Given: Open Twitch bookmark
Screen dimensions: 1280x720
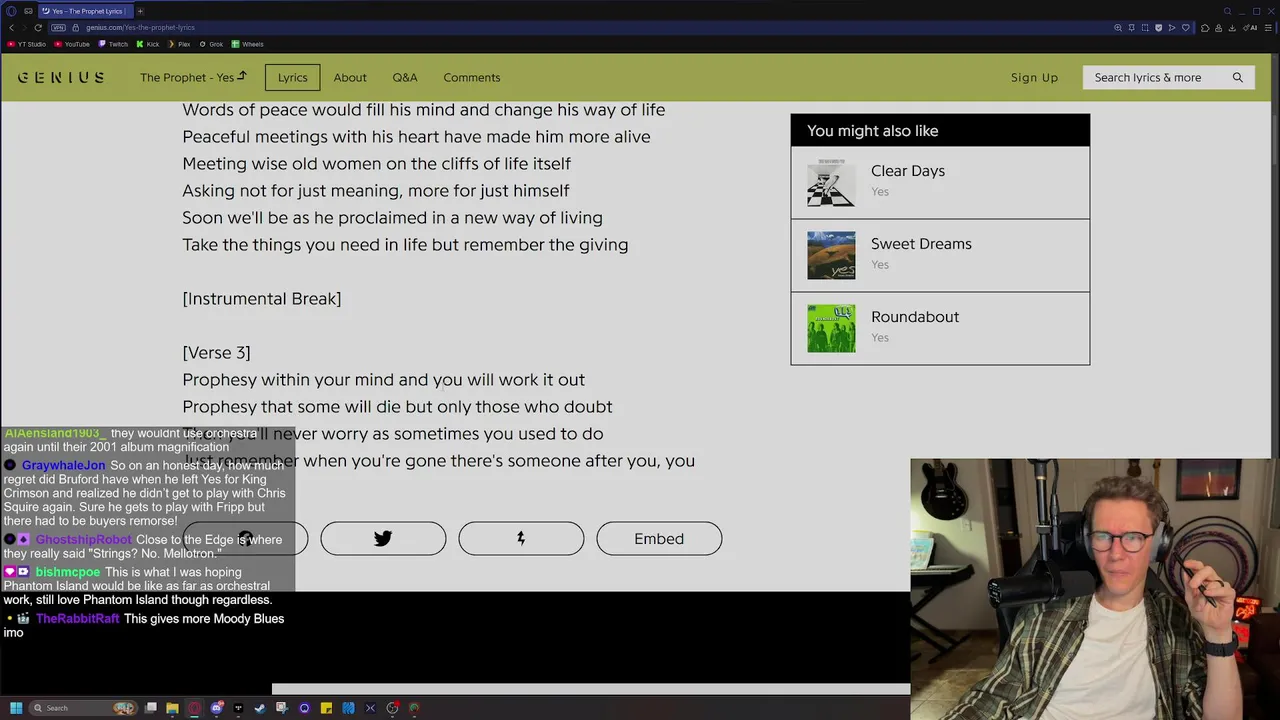Looking at the screenshot, I should tap(113, 44).
